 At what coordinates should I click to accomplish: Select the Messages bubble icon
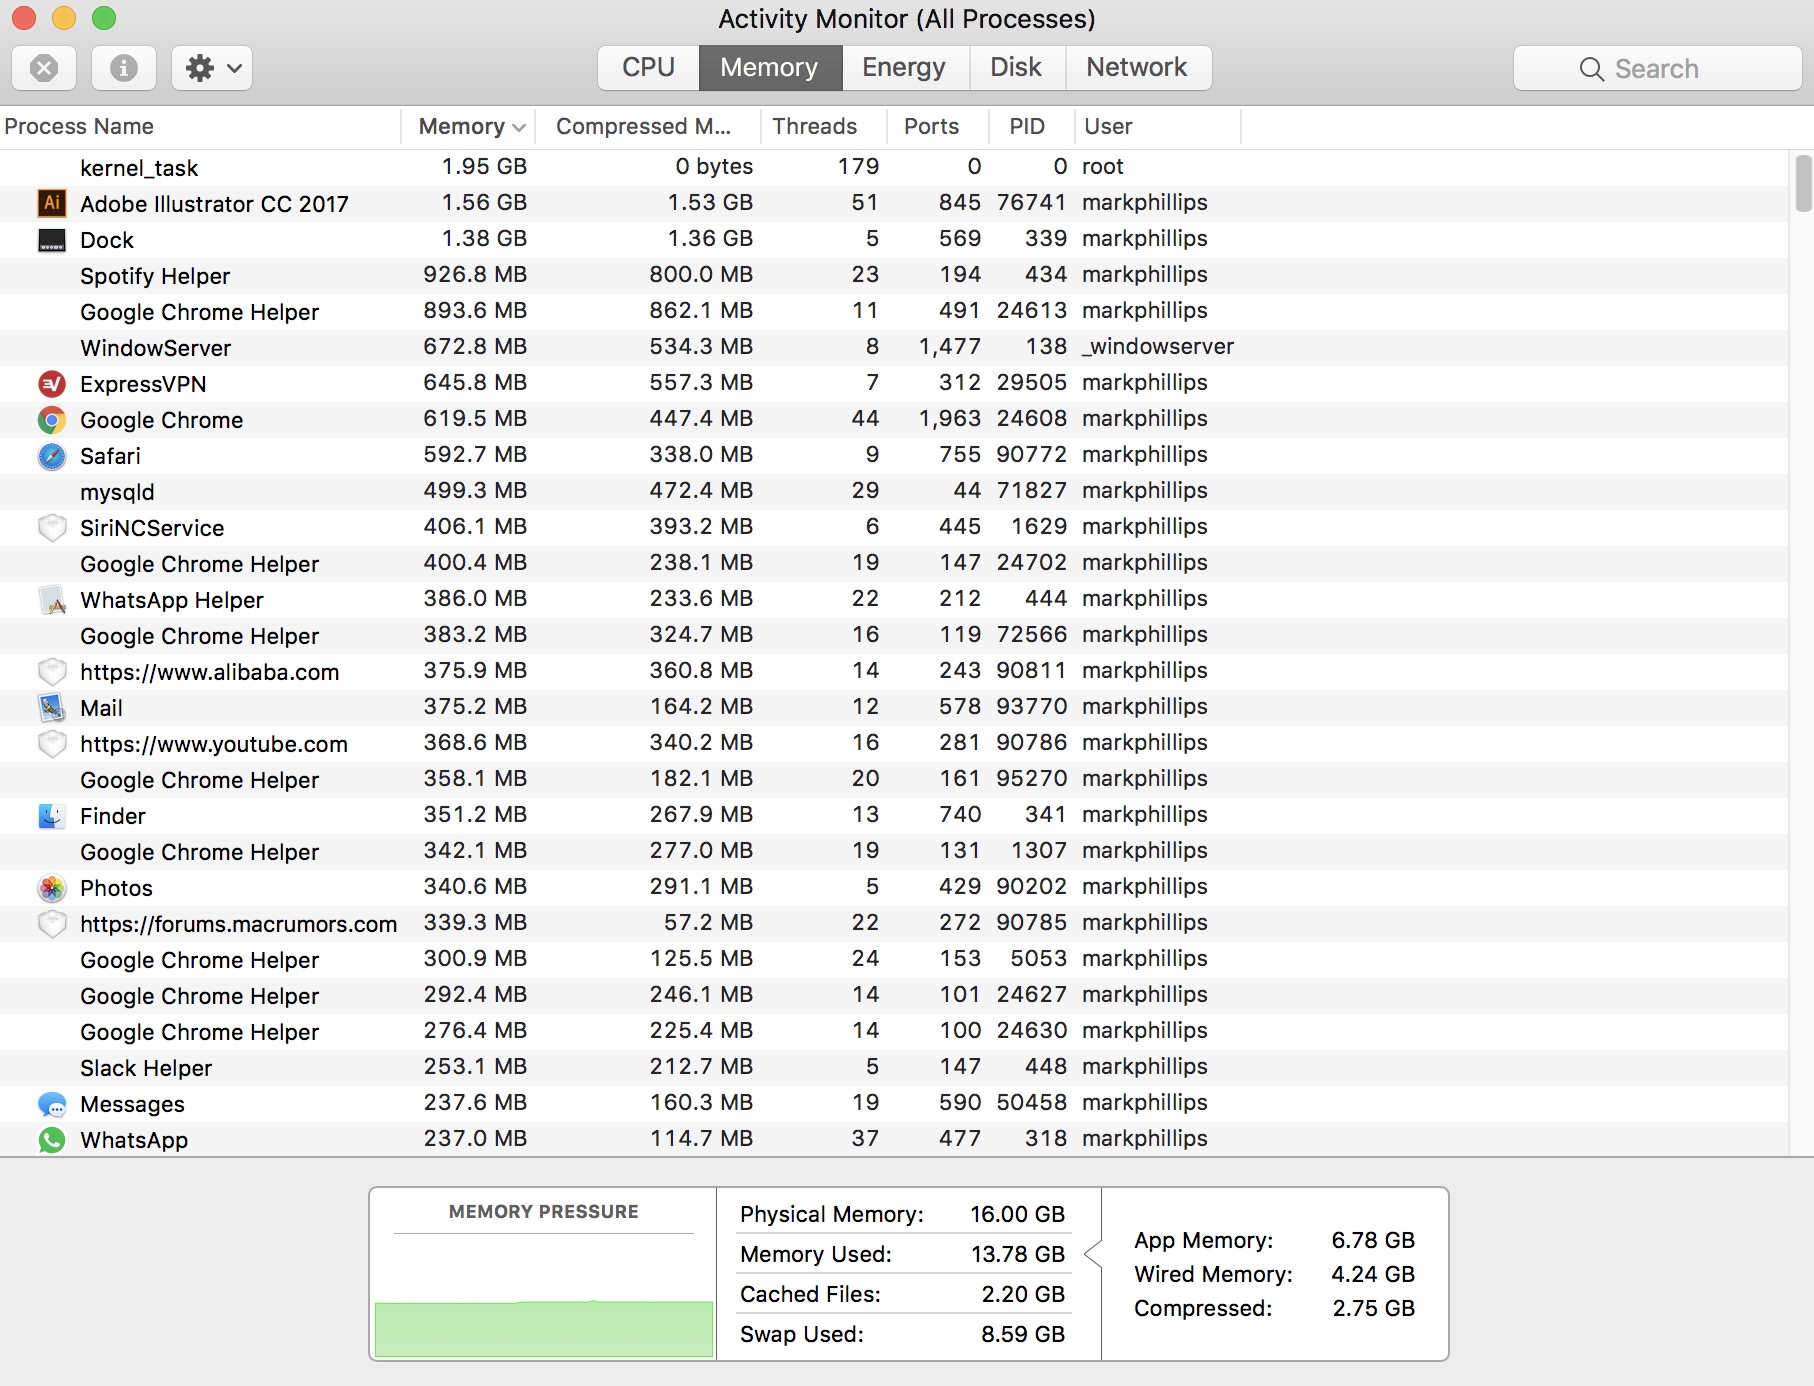coord(52,1104)
